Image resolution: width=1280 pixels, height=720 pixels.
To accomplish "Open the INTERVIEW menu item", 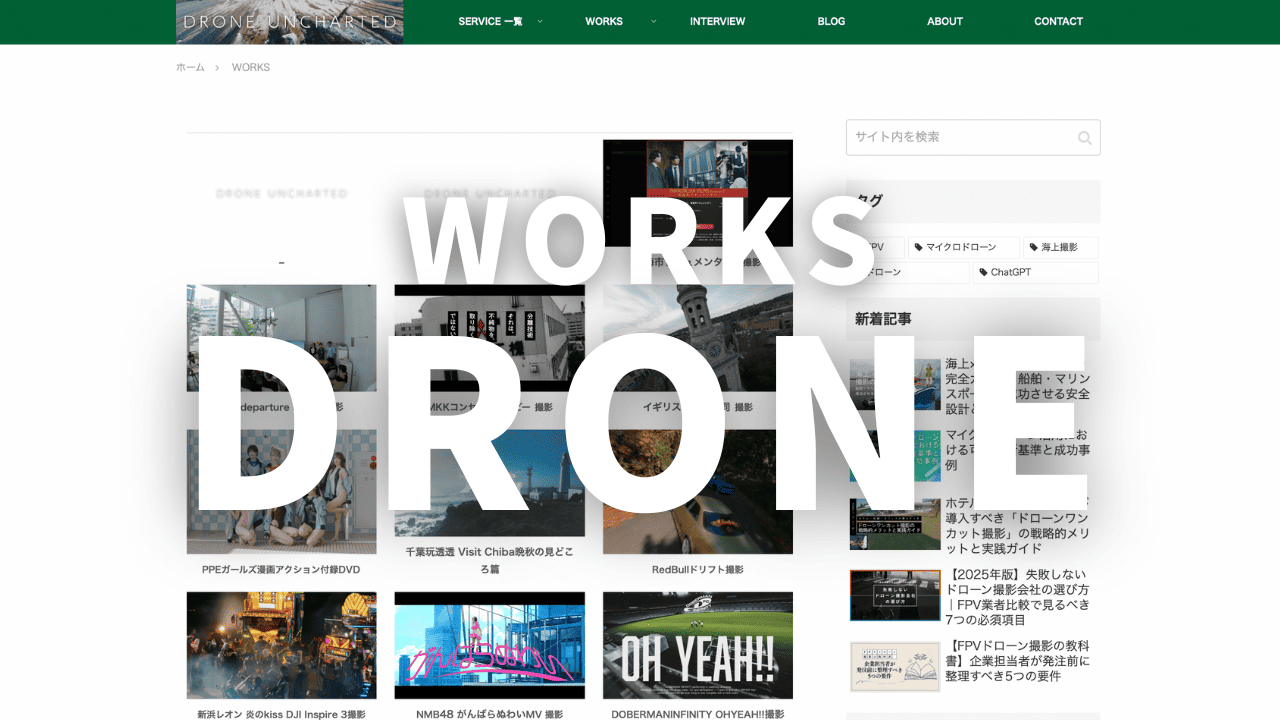I will (717, 21).
